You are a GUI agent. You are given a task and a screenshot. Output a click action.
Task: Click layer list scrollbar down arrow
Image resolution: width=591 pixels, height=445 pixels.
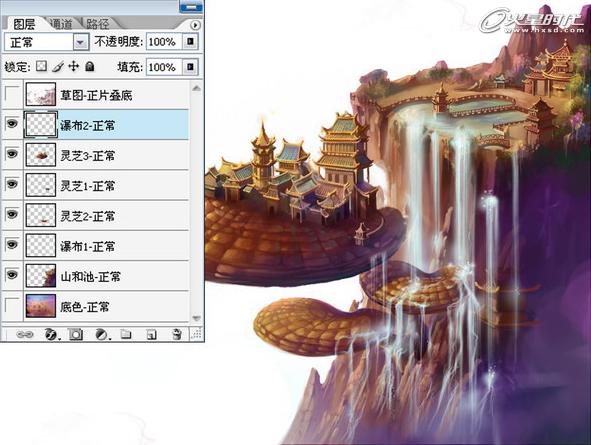[196, 318]
